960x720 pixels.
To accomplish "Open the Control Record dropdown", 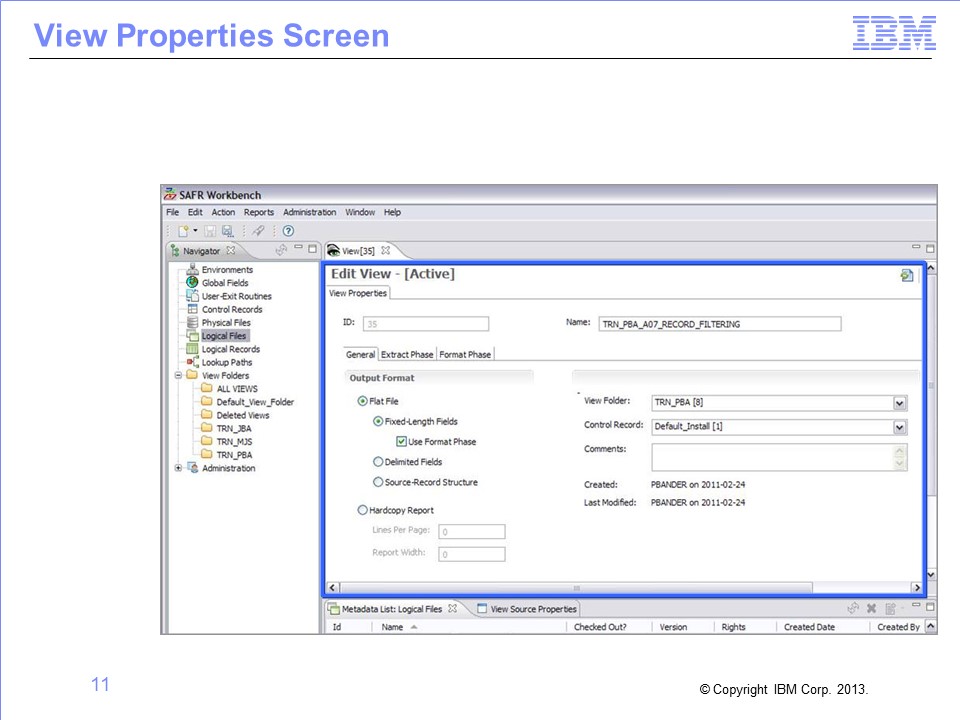I will coord(899,427).
